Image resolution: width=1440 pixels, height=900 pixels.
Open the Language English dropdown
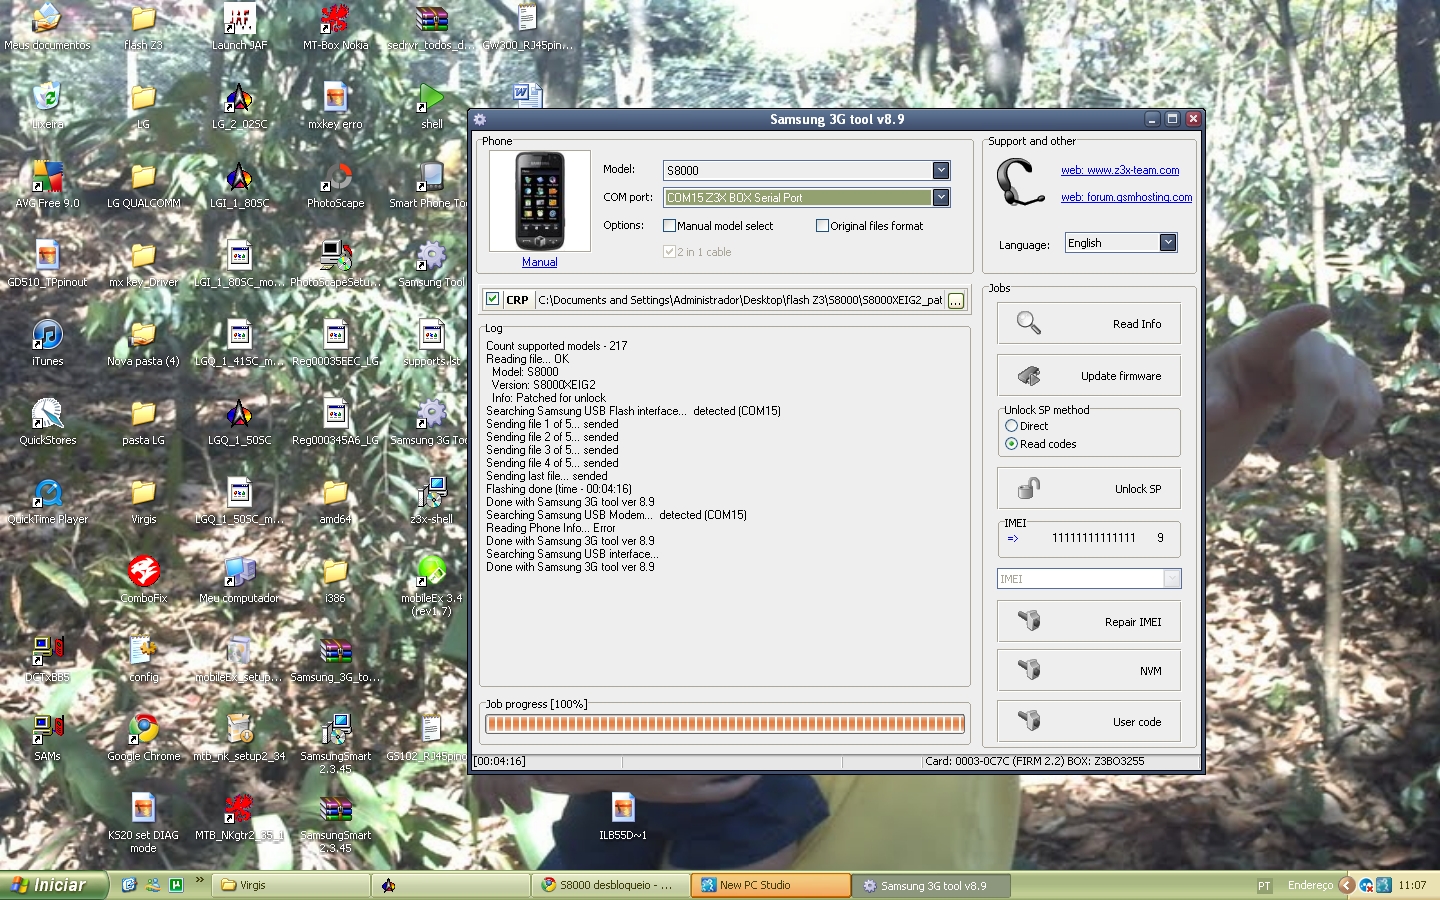tap(1167, 243)
